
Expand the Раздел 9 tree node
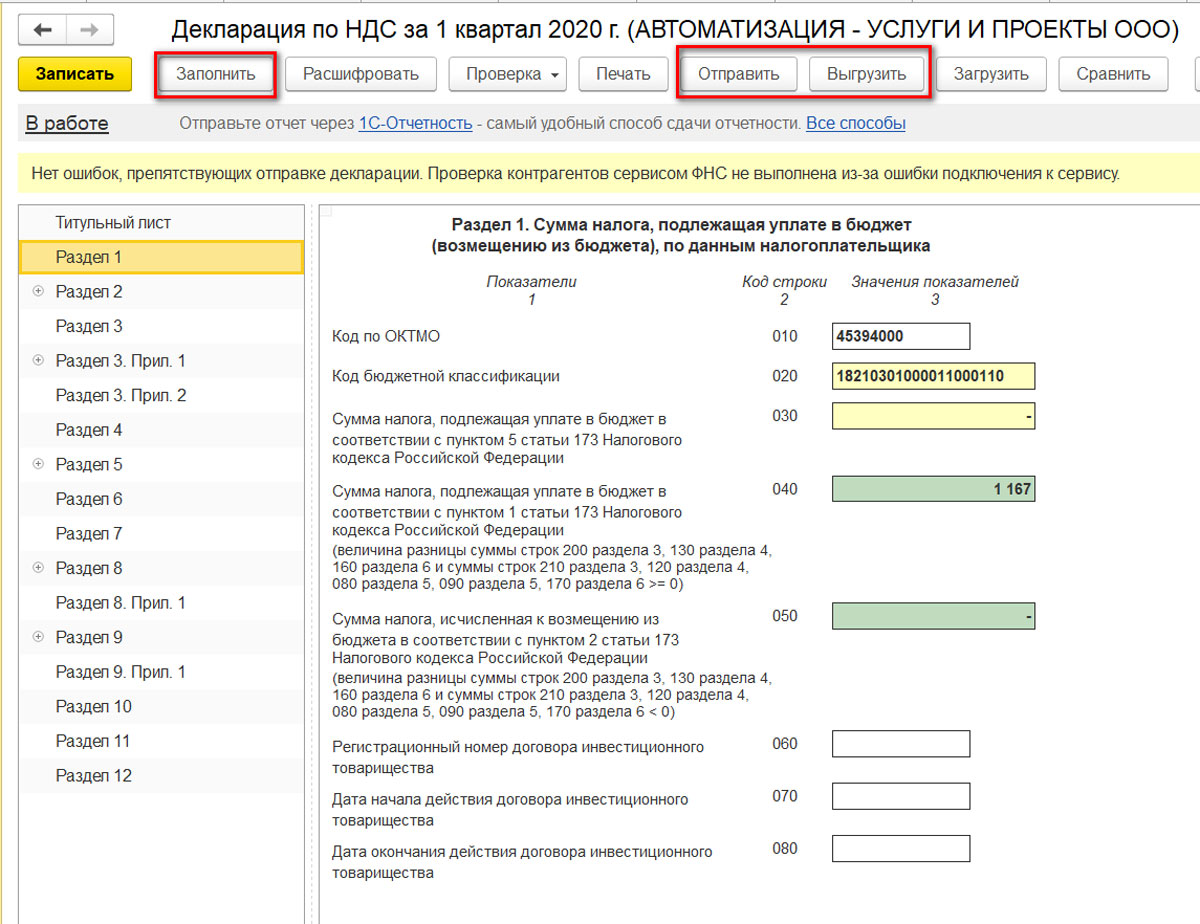(x=38, y=637)
